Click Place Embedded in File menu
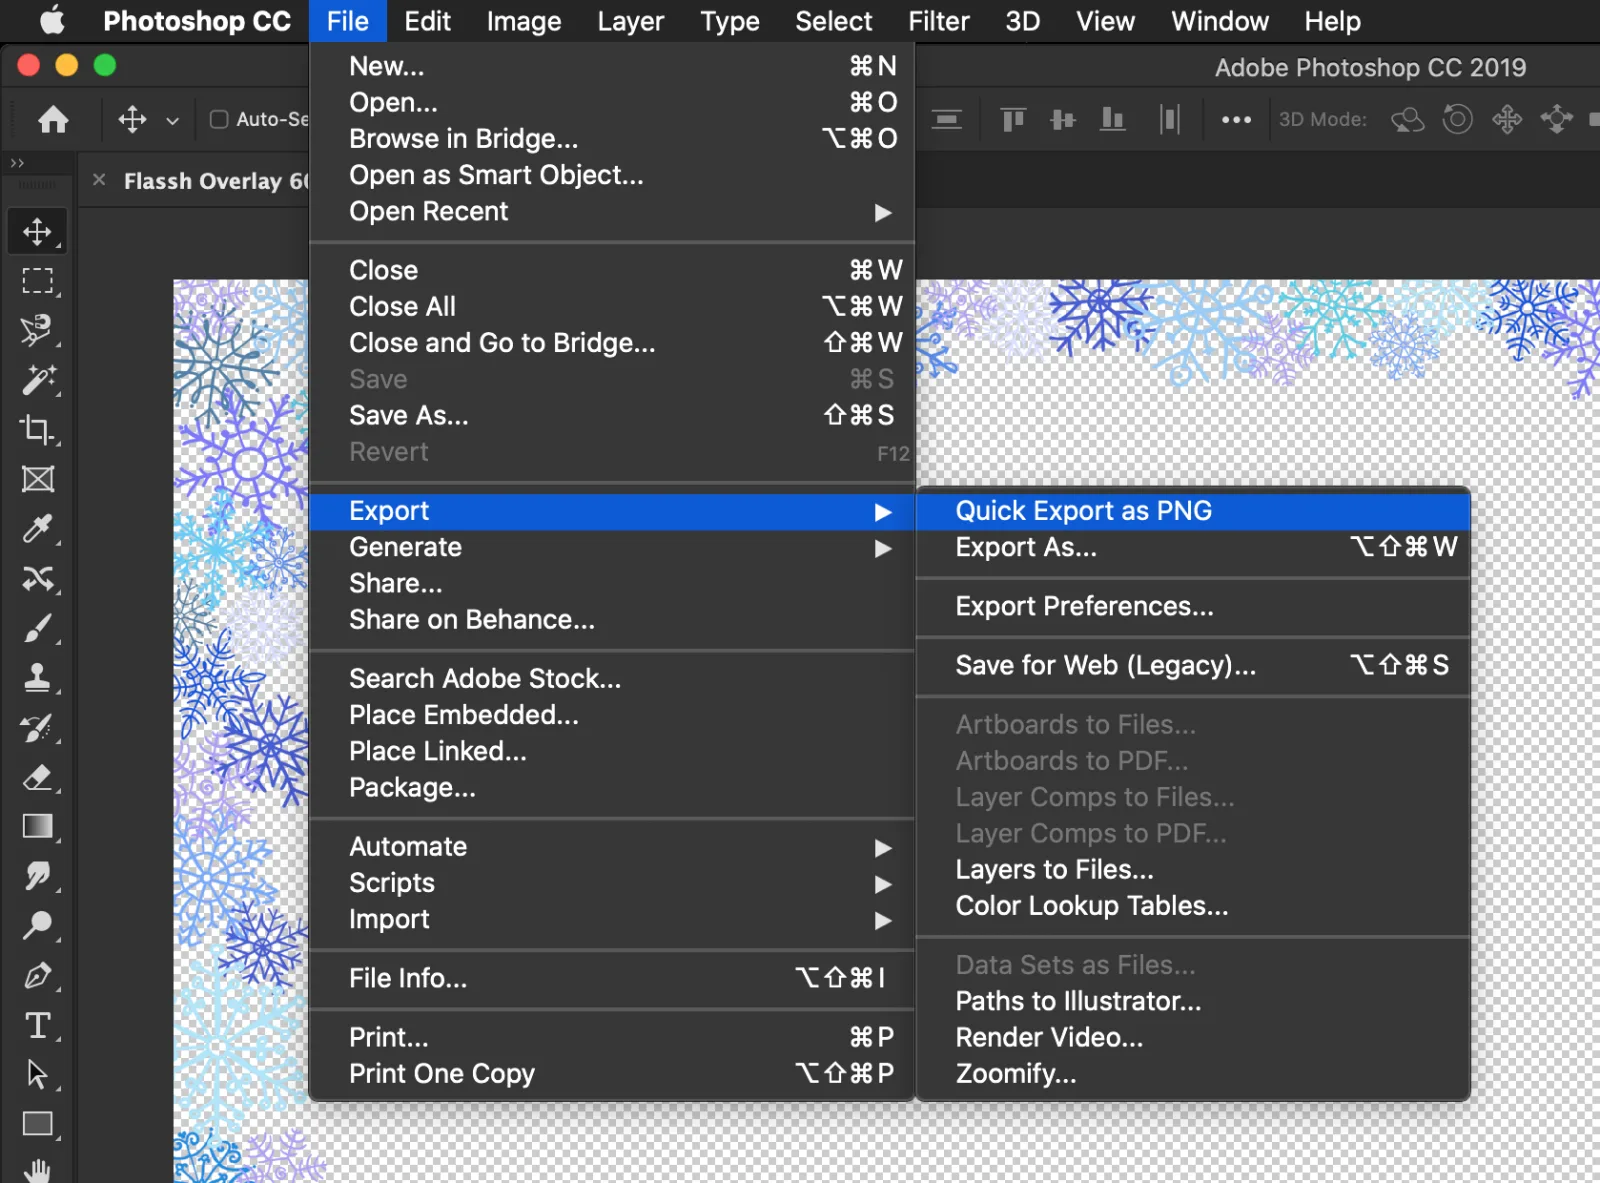 click(x=612, y=715)
